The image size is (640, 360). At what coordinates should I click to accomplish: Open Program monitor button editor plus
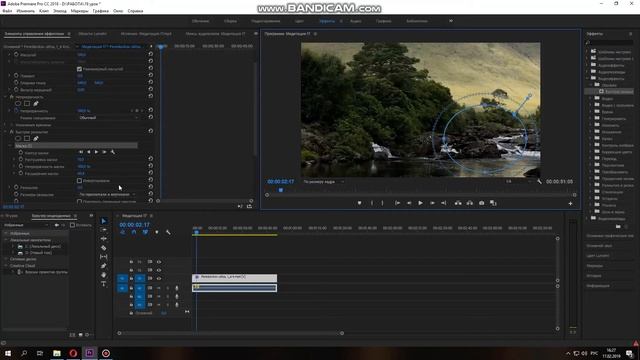(x=571, y=203)
